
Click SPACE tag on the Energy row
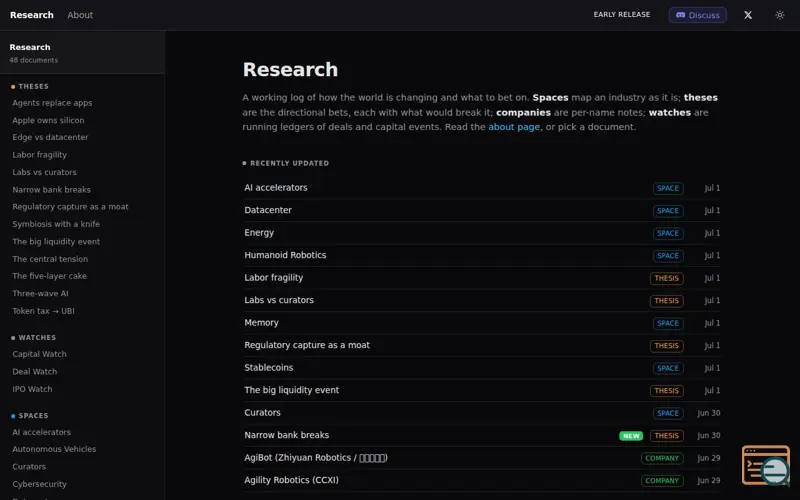tap(668, 233)
